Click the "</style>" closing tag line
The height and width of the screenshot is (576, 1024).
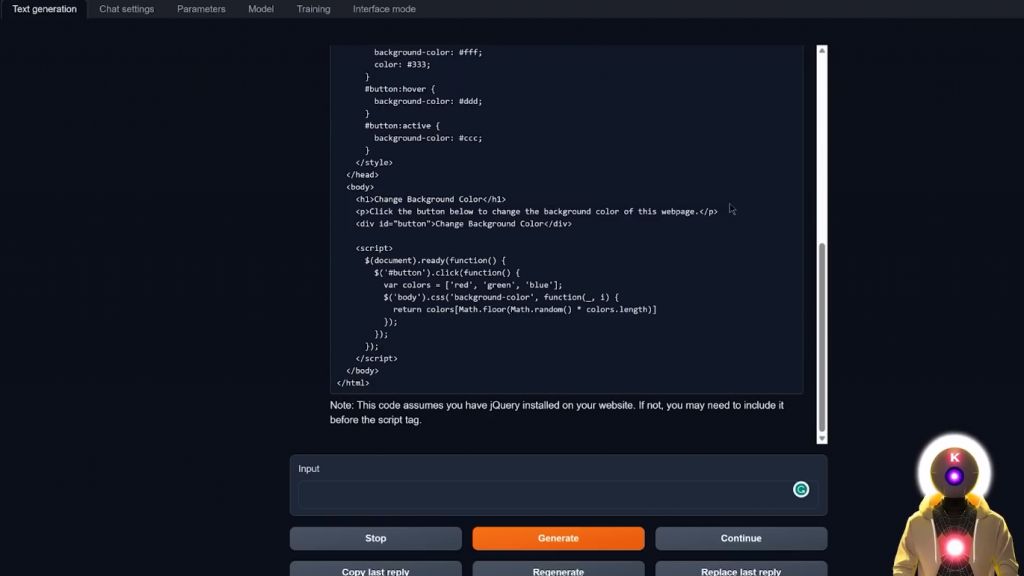tap(374, 163)
